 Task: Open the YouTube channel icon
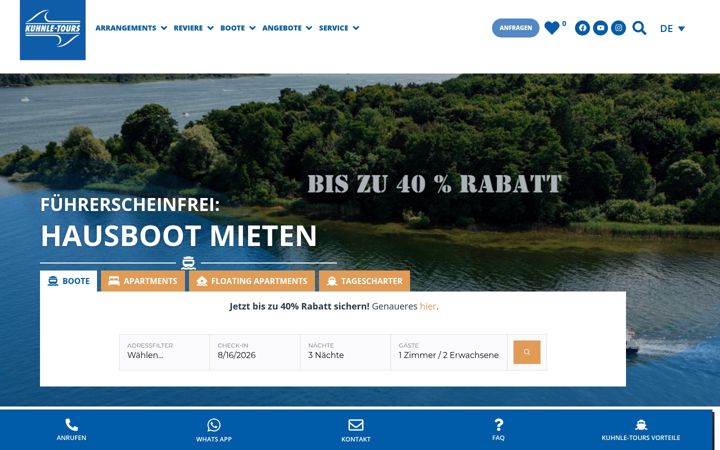(600, 28)
